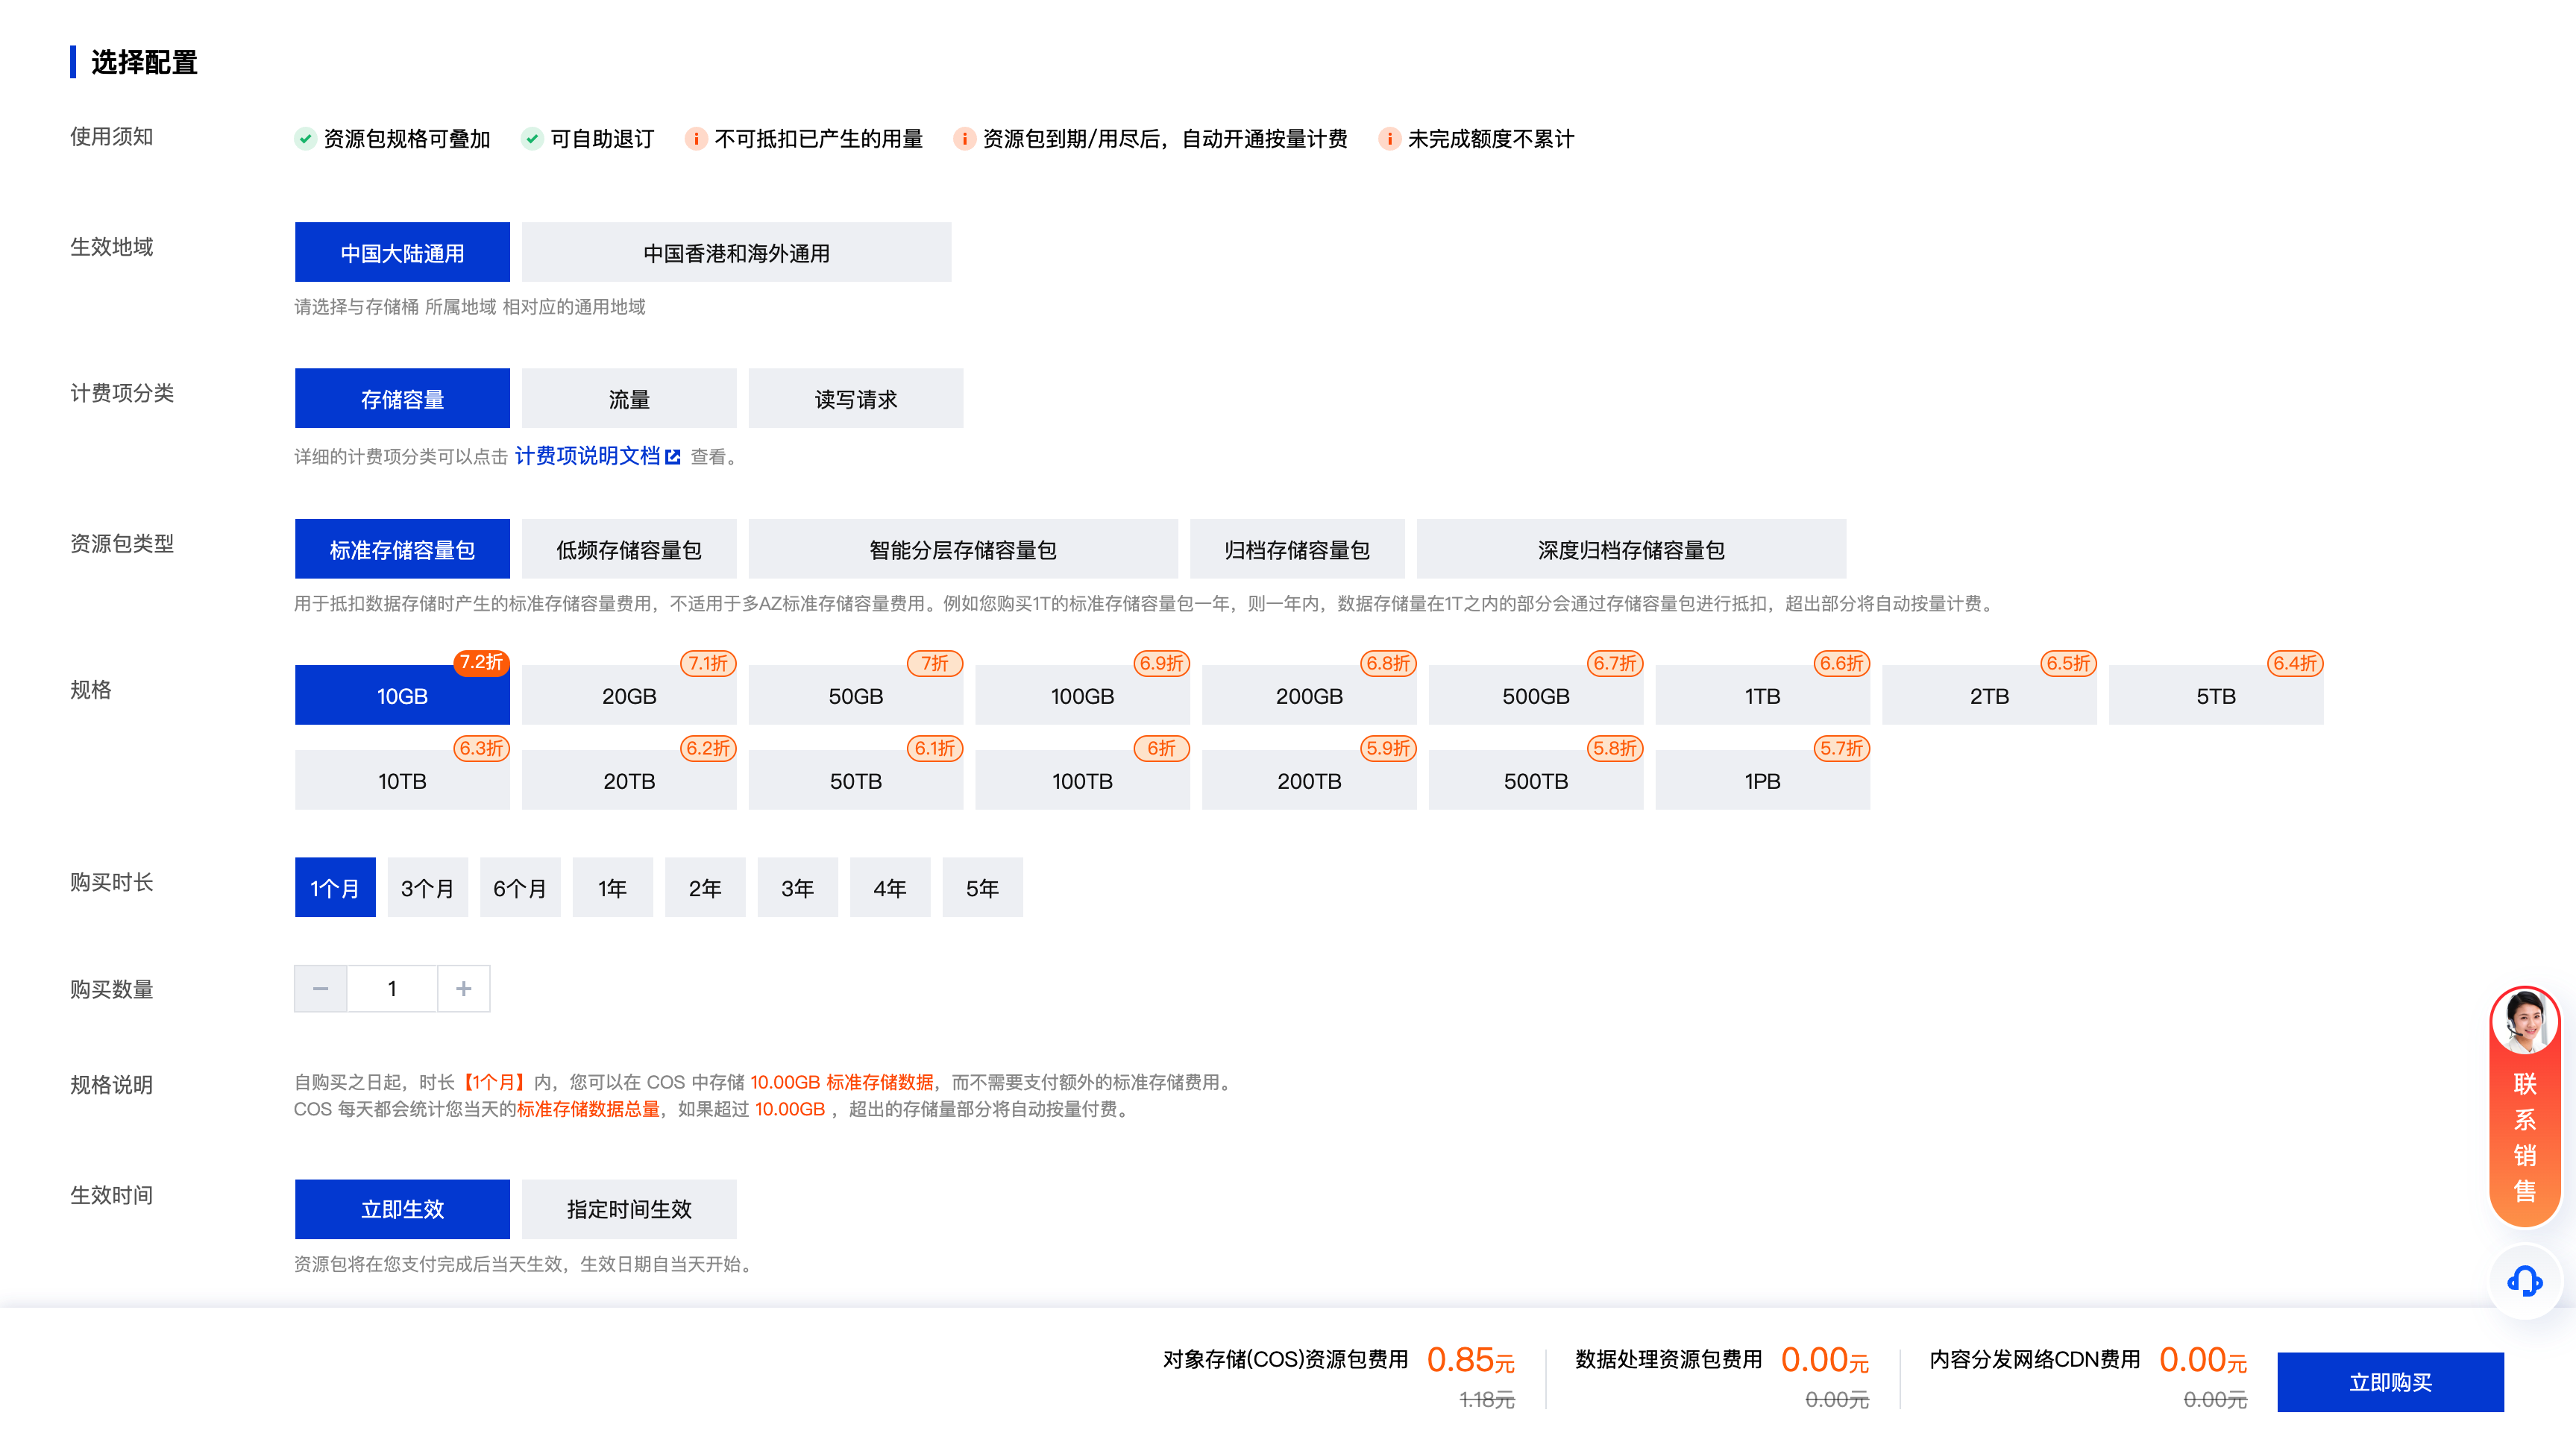Choose the 深度归档存储容量包 package type
The image size is (2576, 1439).
pyautogui.click(x=1630, y=550)
